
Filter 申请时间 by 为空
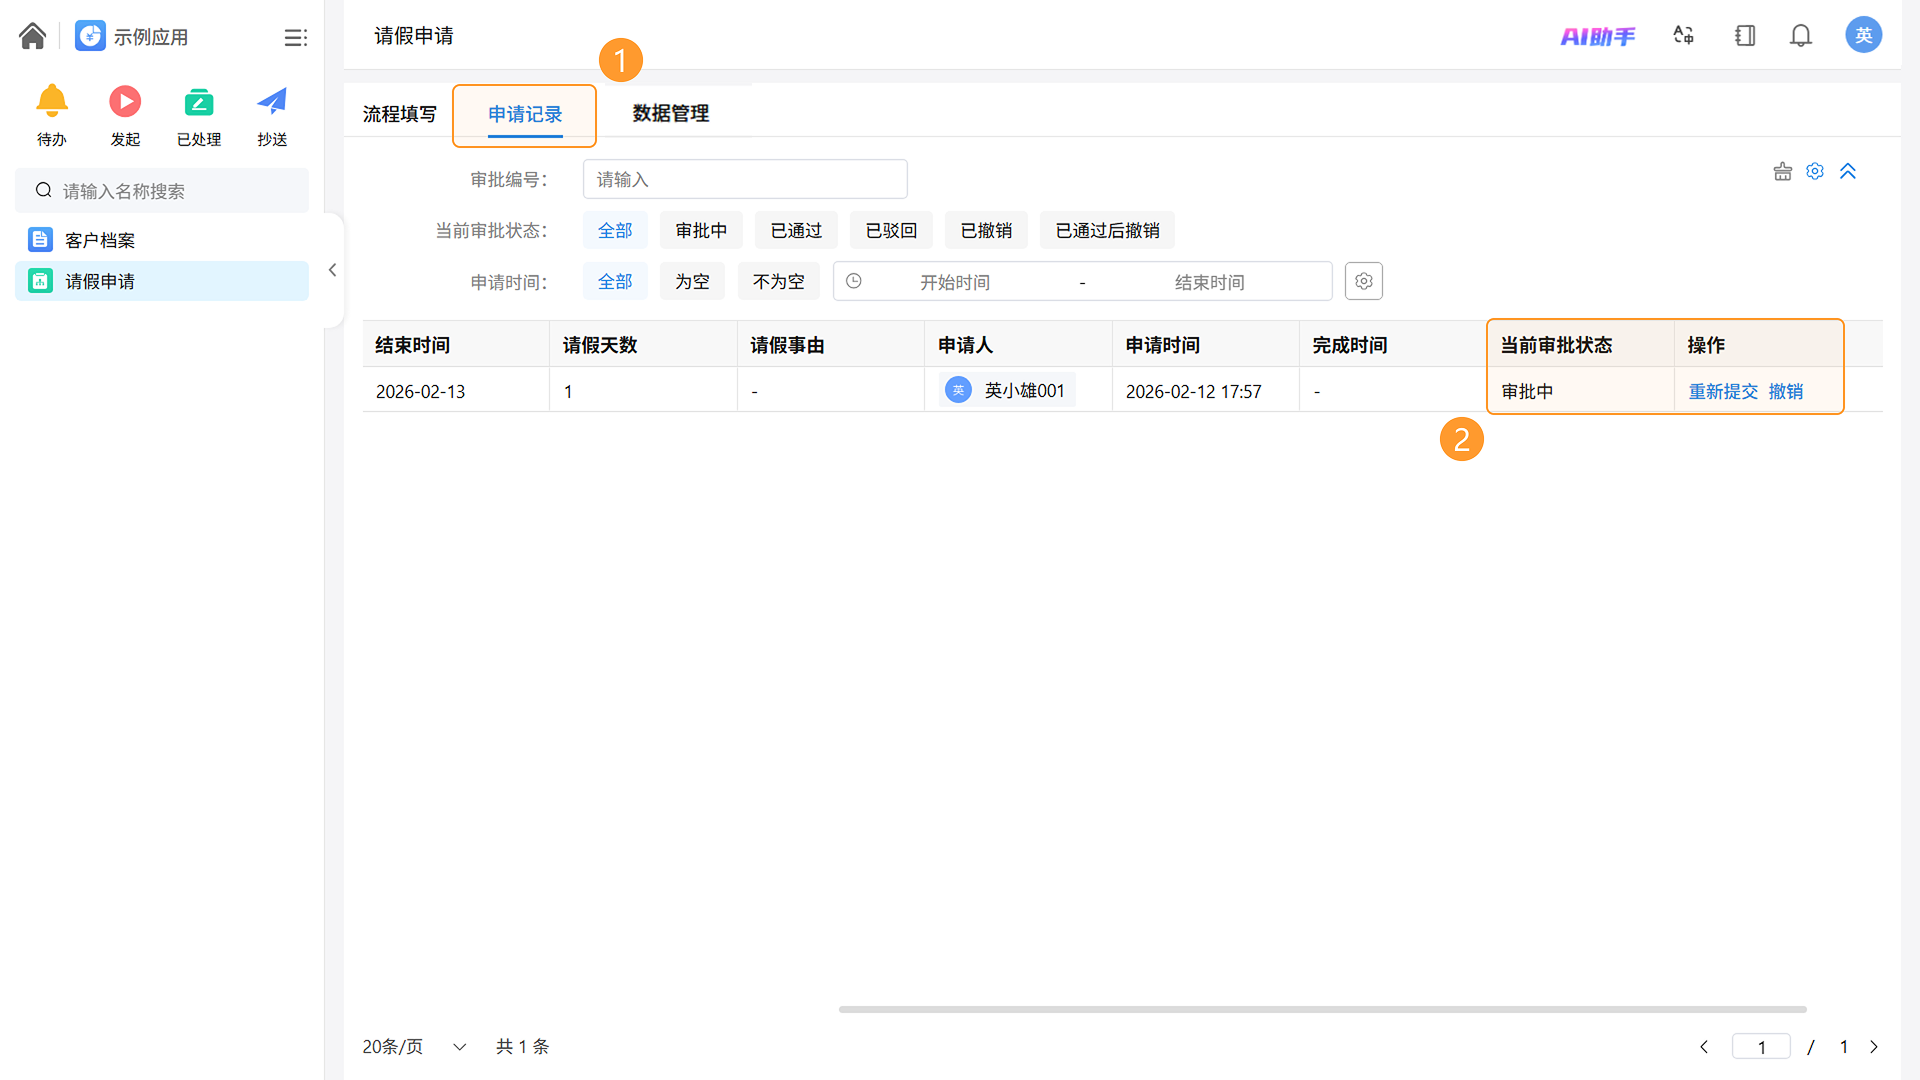click(692, 282)
